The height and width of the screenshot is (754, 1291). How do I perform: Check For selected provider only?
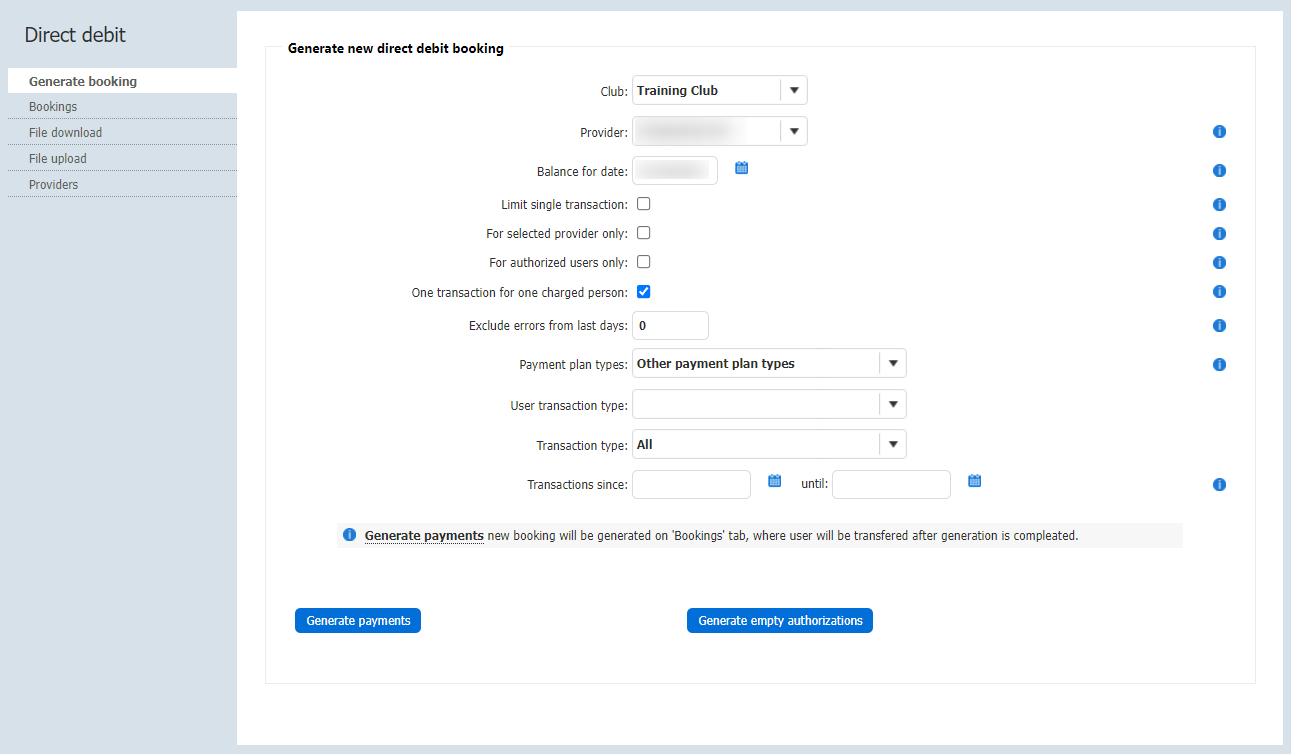click(644, 233)
